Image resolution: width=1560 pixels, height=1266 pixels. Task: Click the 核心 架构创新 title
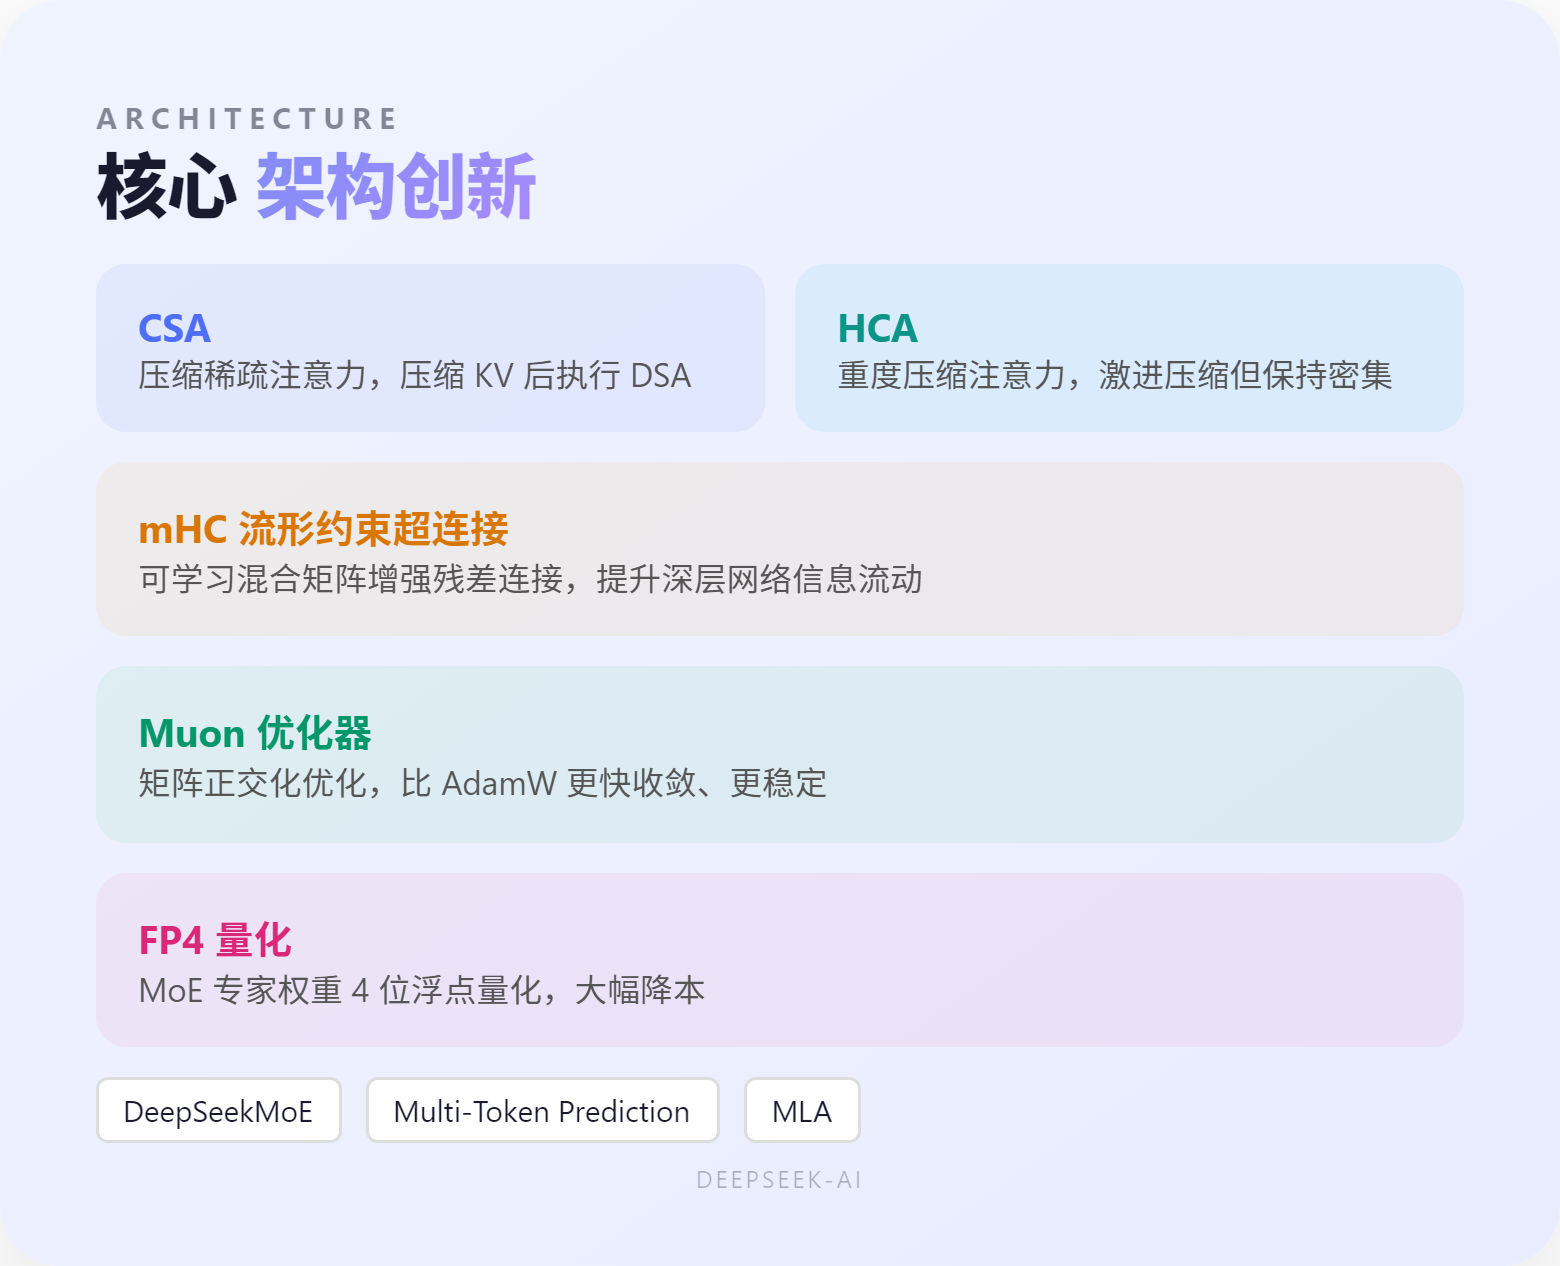pos(316,186)
